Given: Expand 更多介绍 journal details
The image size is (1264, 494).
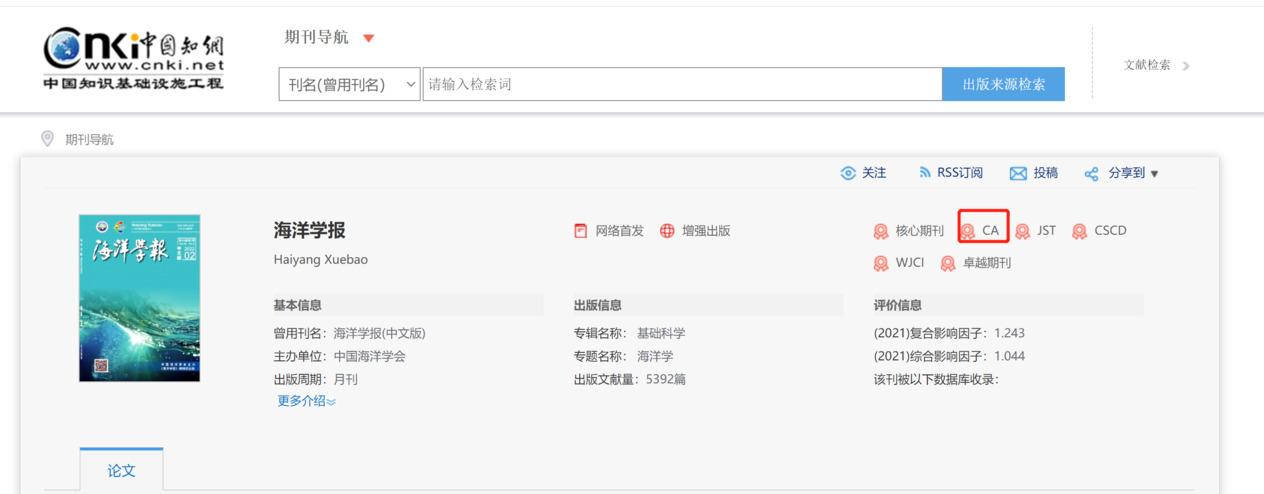Looking at the screenshot, I should pyautogui.click(x=306, y=401).
